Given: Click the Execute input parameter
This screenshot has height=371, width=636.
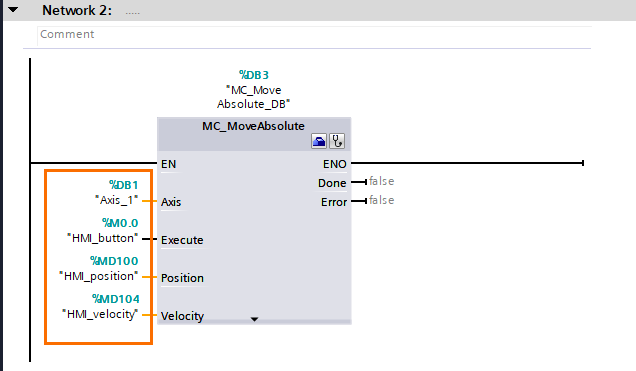Looking at the screenshot, I should (x=182, y=240).
